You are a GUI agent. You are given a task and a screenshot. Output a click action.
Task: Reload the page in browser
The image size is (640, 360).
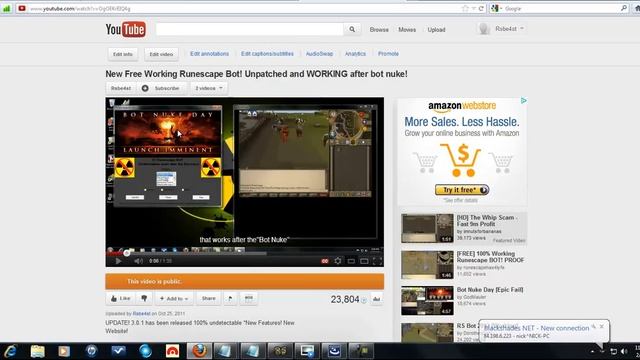click(x=481, y=9)
